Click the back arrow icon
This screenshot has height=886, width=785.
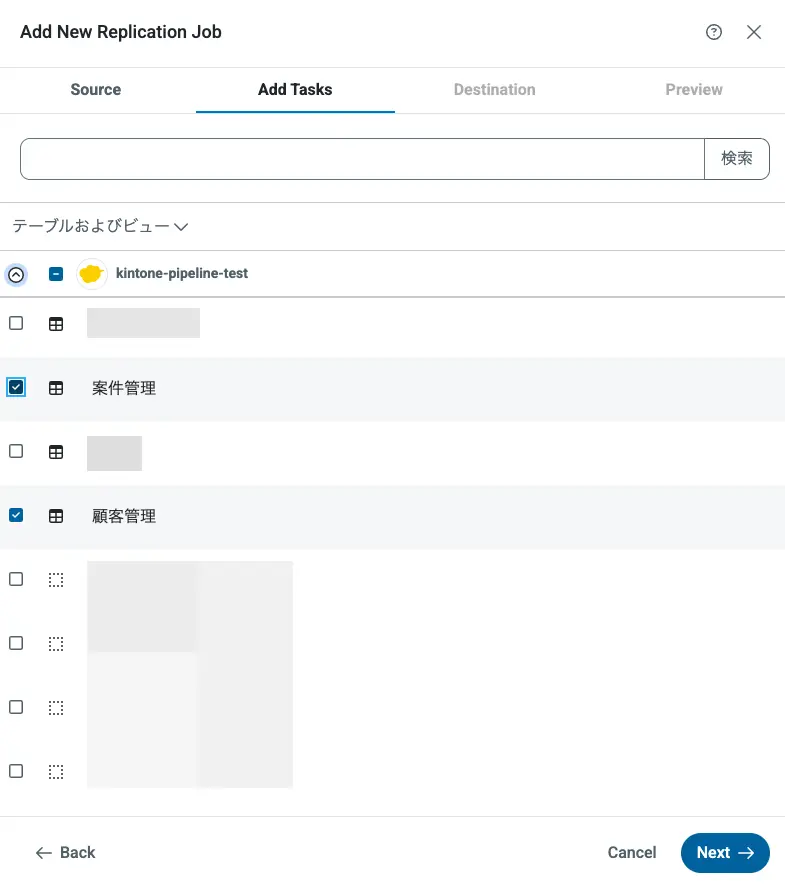click(x=43, y=853)
